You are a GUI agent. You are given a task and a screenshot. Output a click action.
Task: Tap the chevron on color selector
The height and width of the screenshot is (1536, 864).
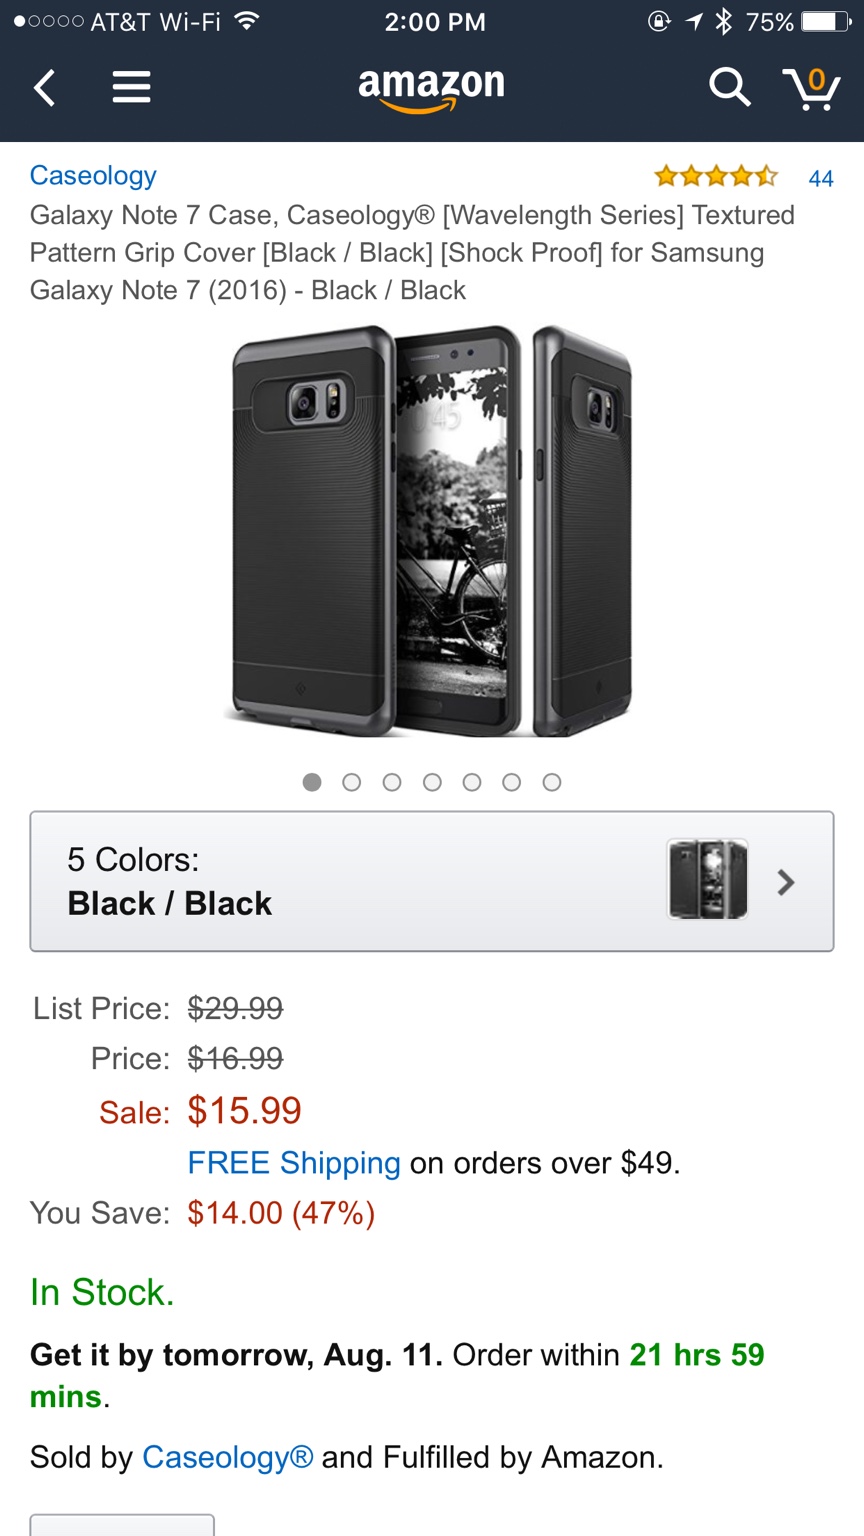point(786,882)
